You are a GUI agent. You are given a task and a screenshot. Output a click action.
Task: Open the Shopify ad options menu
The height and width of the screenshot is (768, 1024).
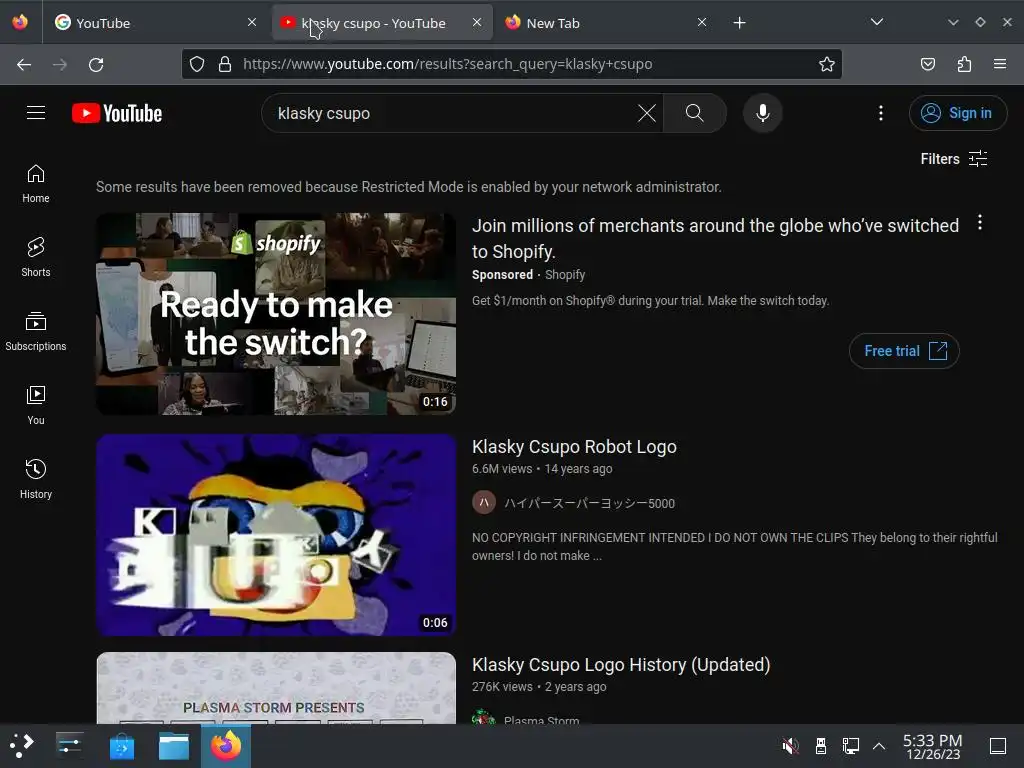(980, 223)
